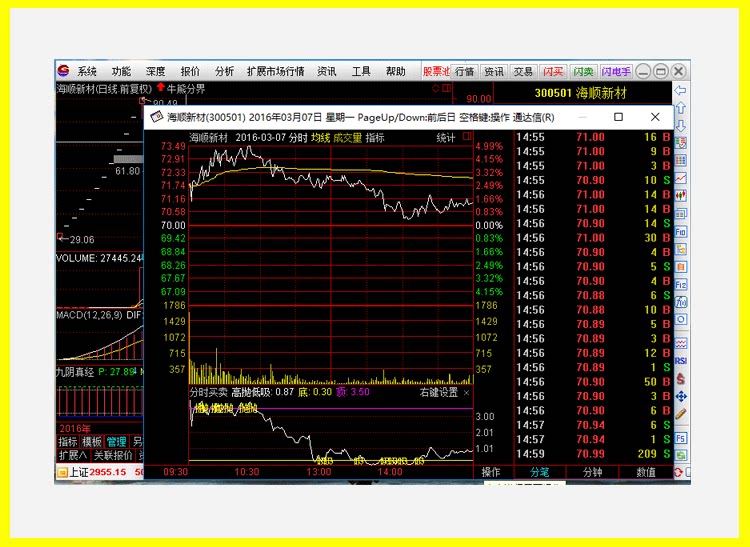Viewport: 750px width, 547px height.
Task: Open the colored grid table icon in sidebar
Action: click(x=681, y=160)
